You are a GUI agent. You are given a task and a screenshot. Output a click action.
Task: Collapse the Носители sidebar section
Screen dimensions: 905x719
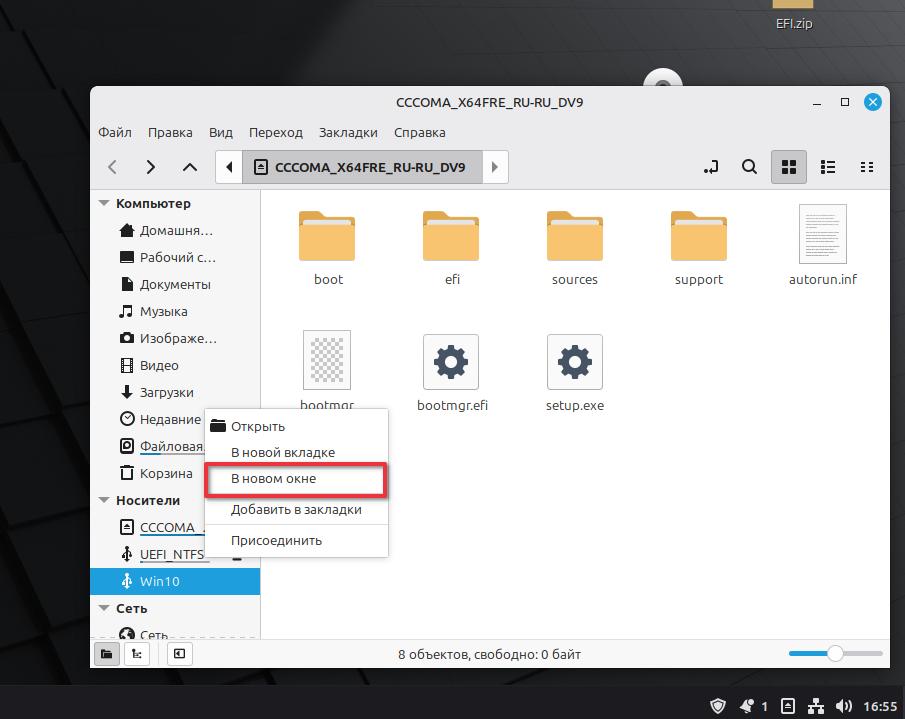coord(104,501)
